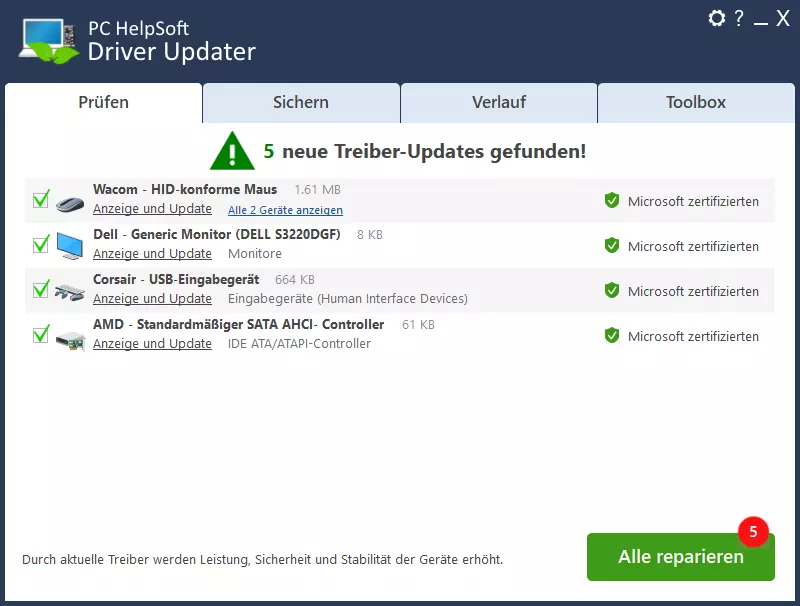800x606 pixels.
Task: Click the Monitore category label
Action: pos(255,254)
